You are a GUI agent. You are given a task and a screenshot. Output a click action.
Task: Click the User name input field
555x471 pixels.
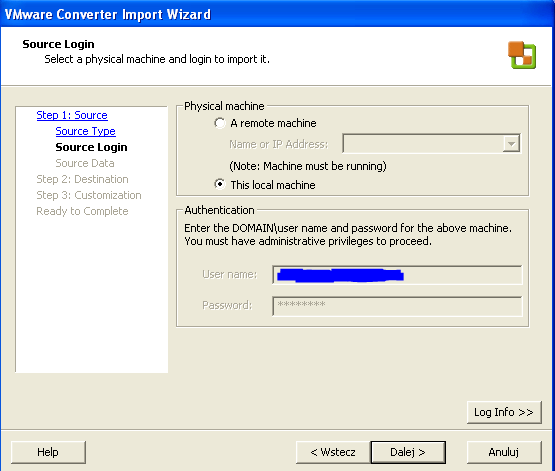pyautogui.click(x=397, y=275)
